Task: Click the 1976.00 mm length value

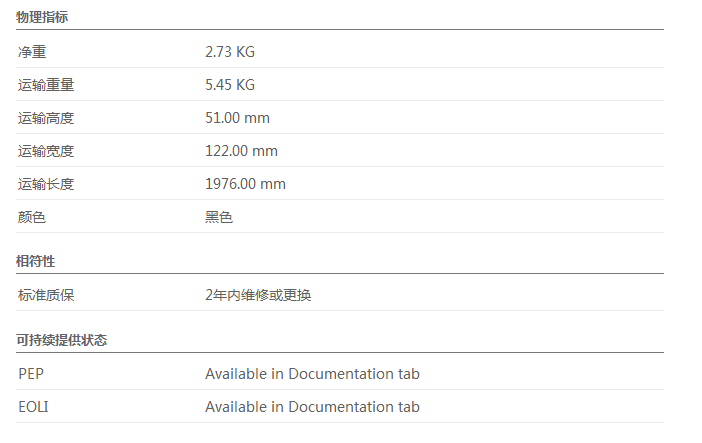Action: [245, 184]
